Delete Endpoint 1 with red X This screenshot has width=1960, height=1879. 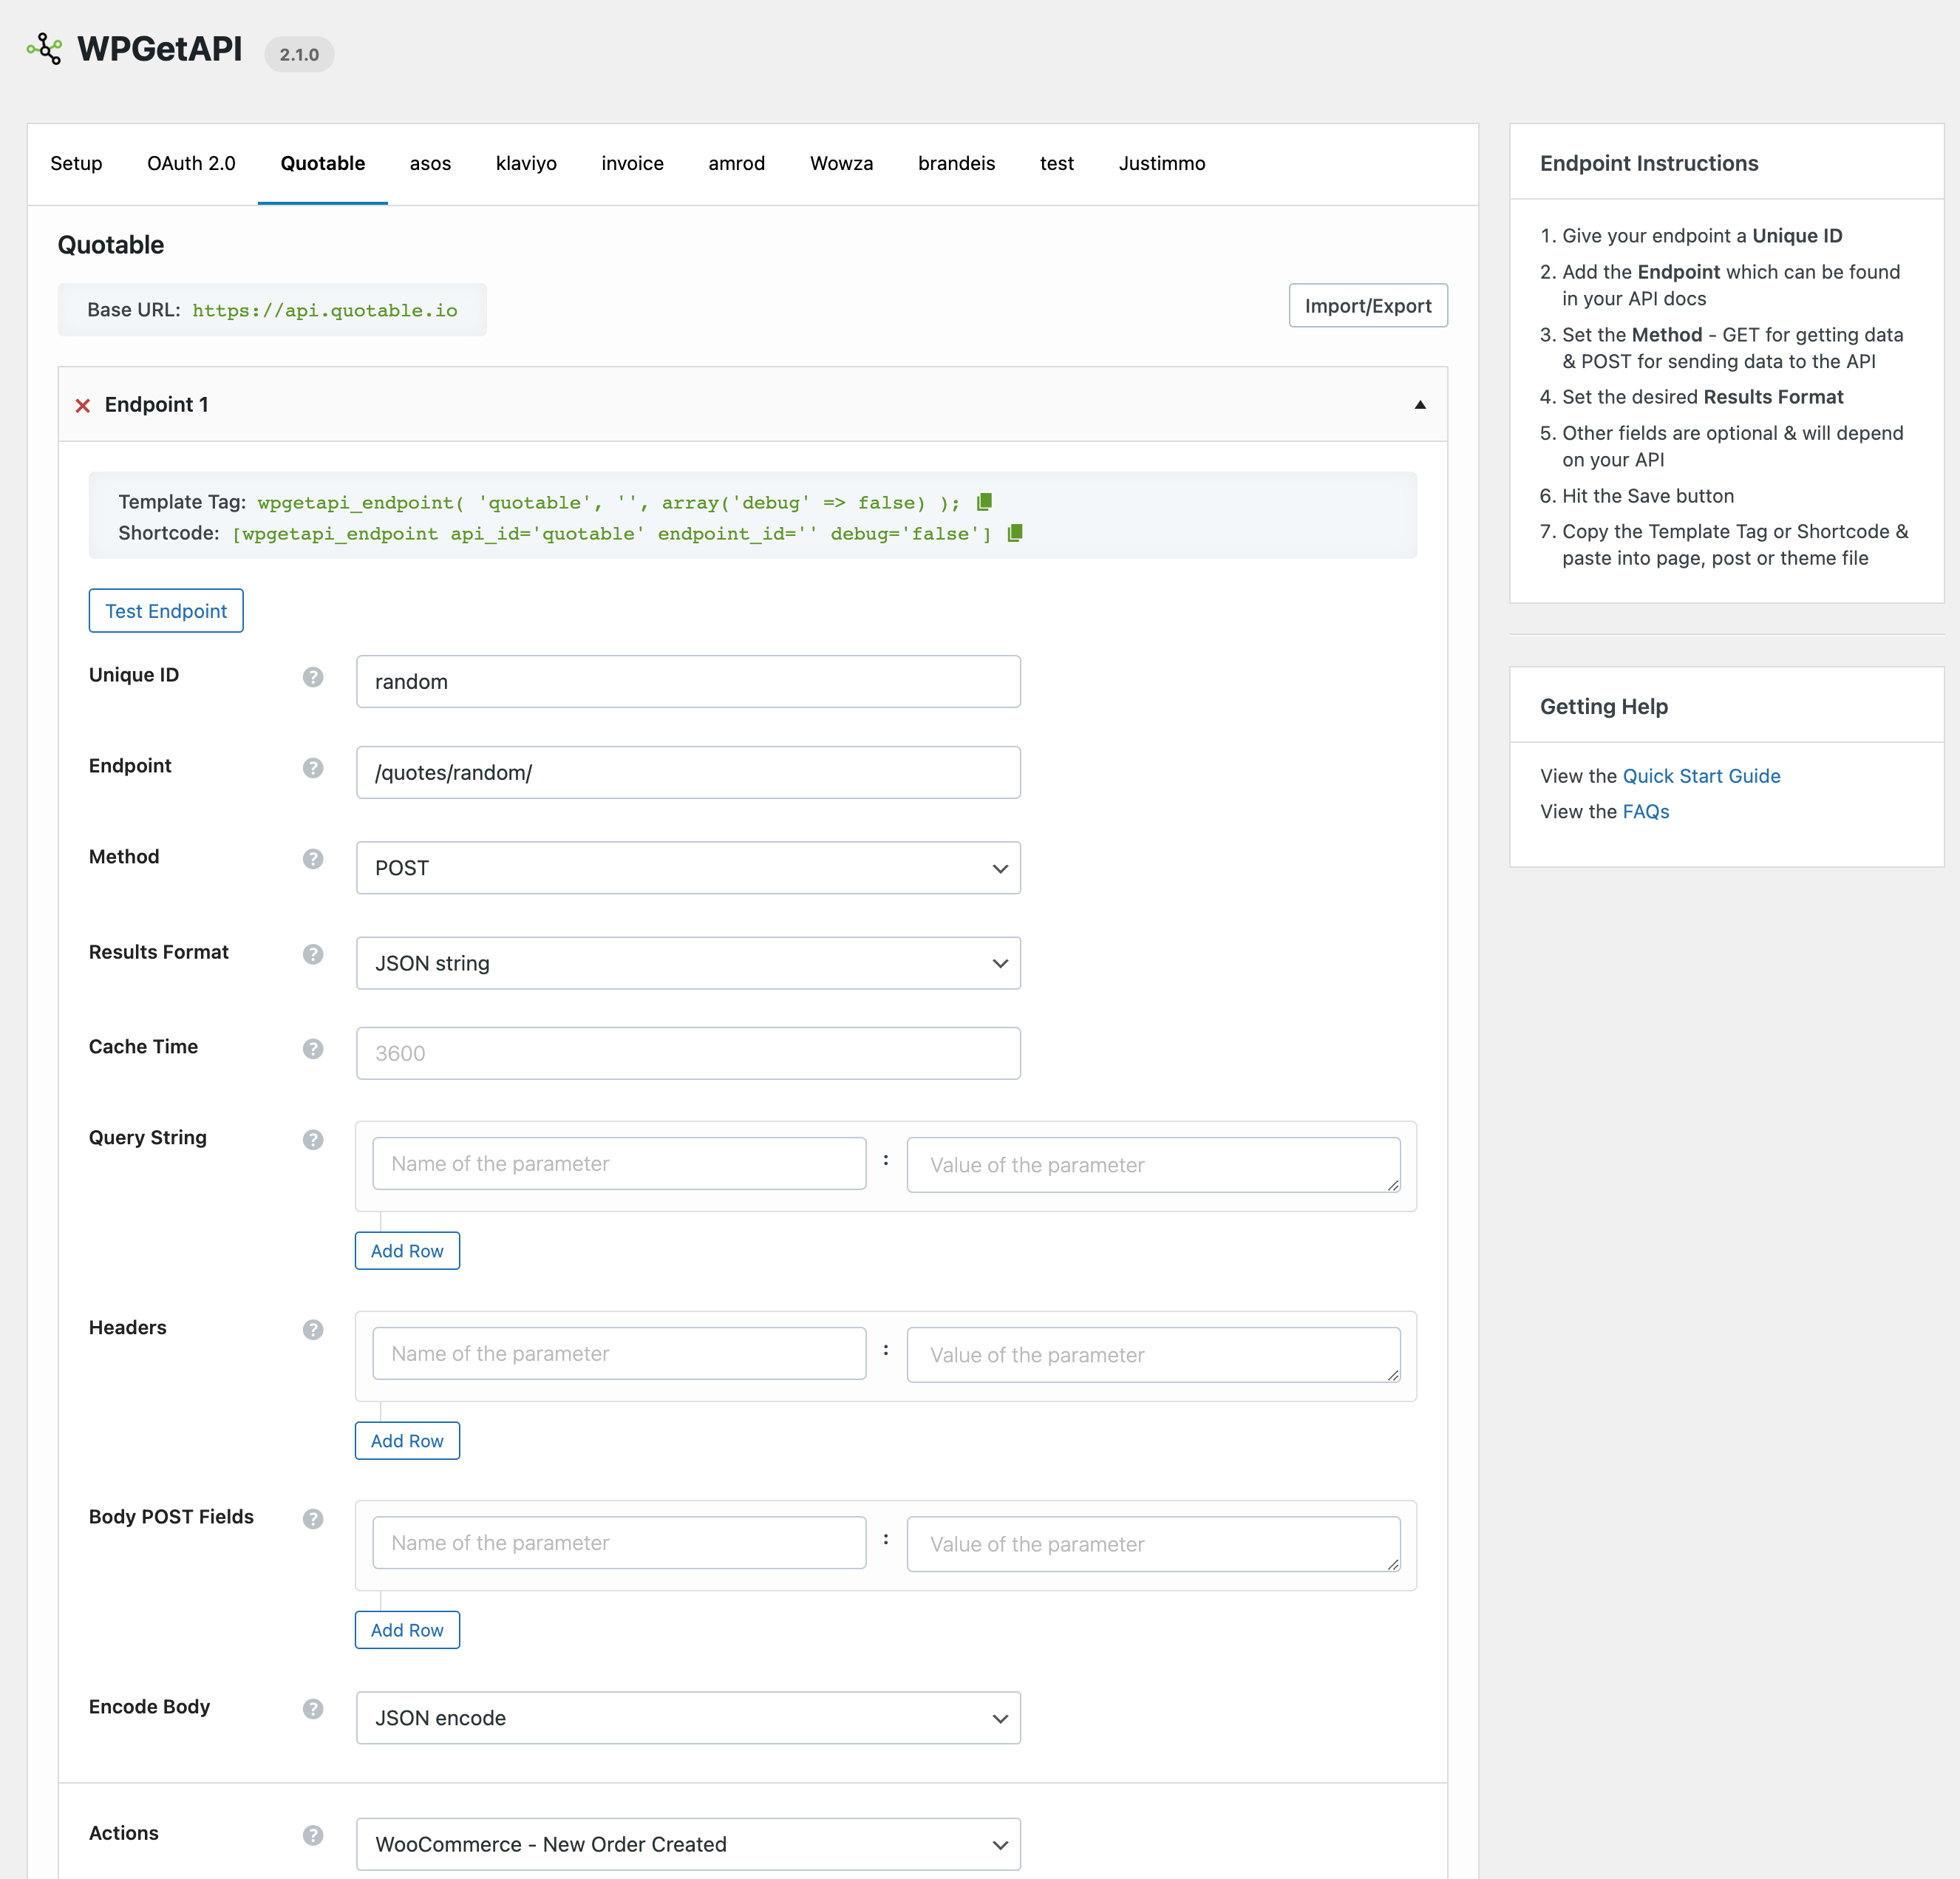click(83, 405)
